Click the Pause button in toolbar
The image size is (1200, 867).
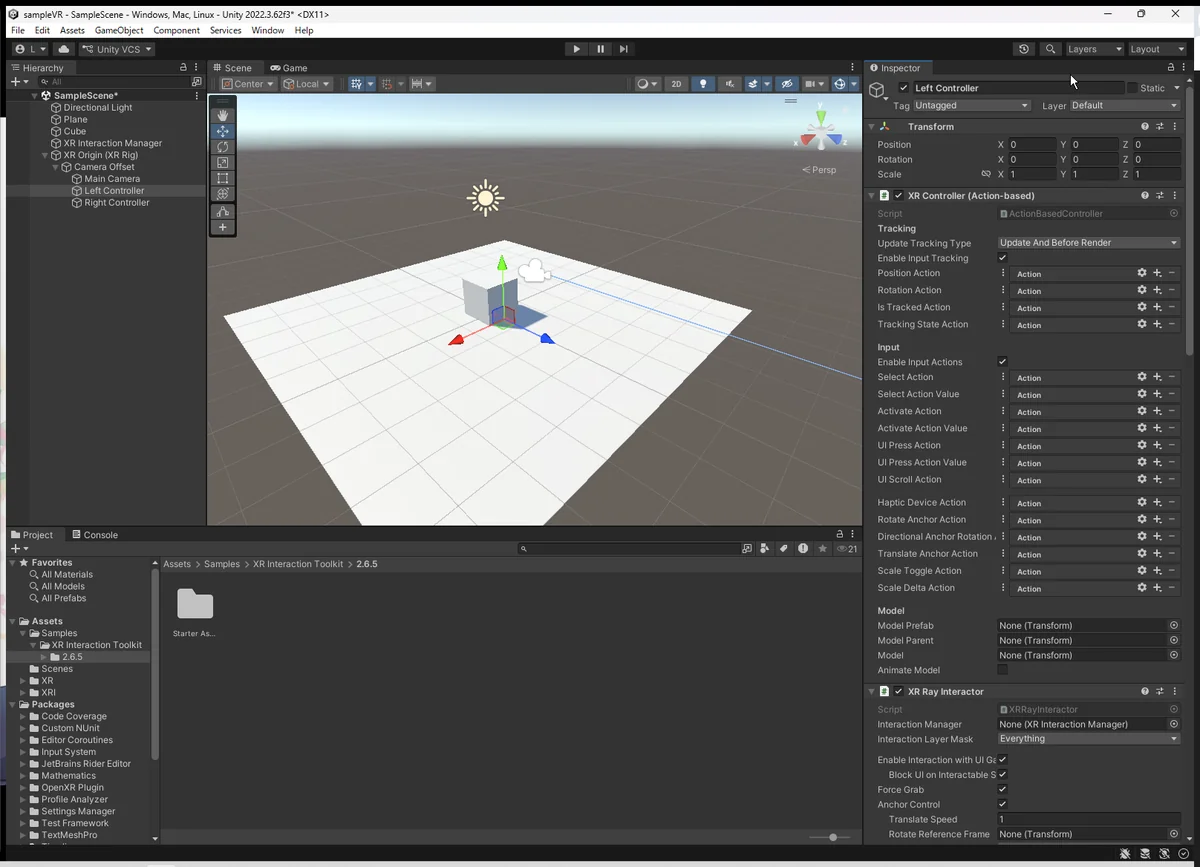(600, 49)
